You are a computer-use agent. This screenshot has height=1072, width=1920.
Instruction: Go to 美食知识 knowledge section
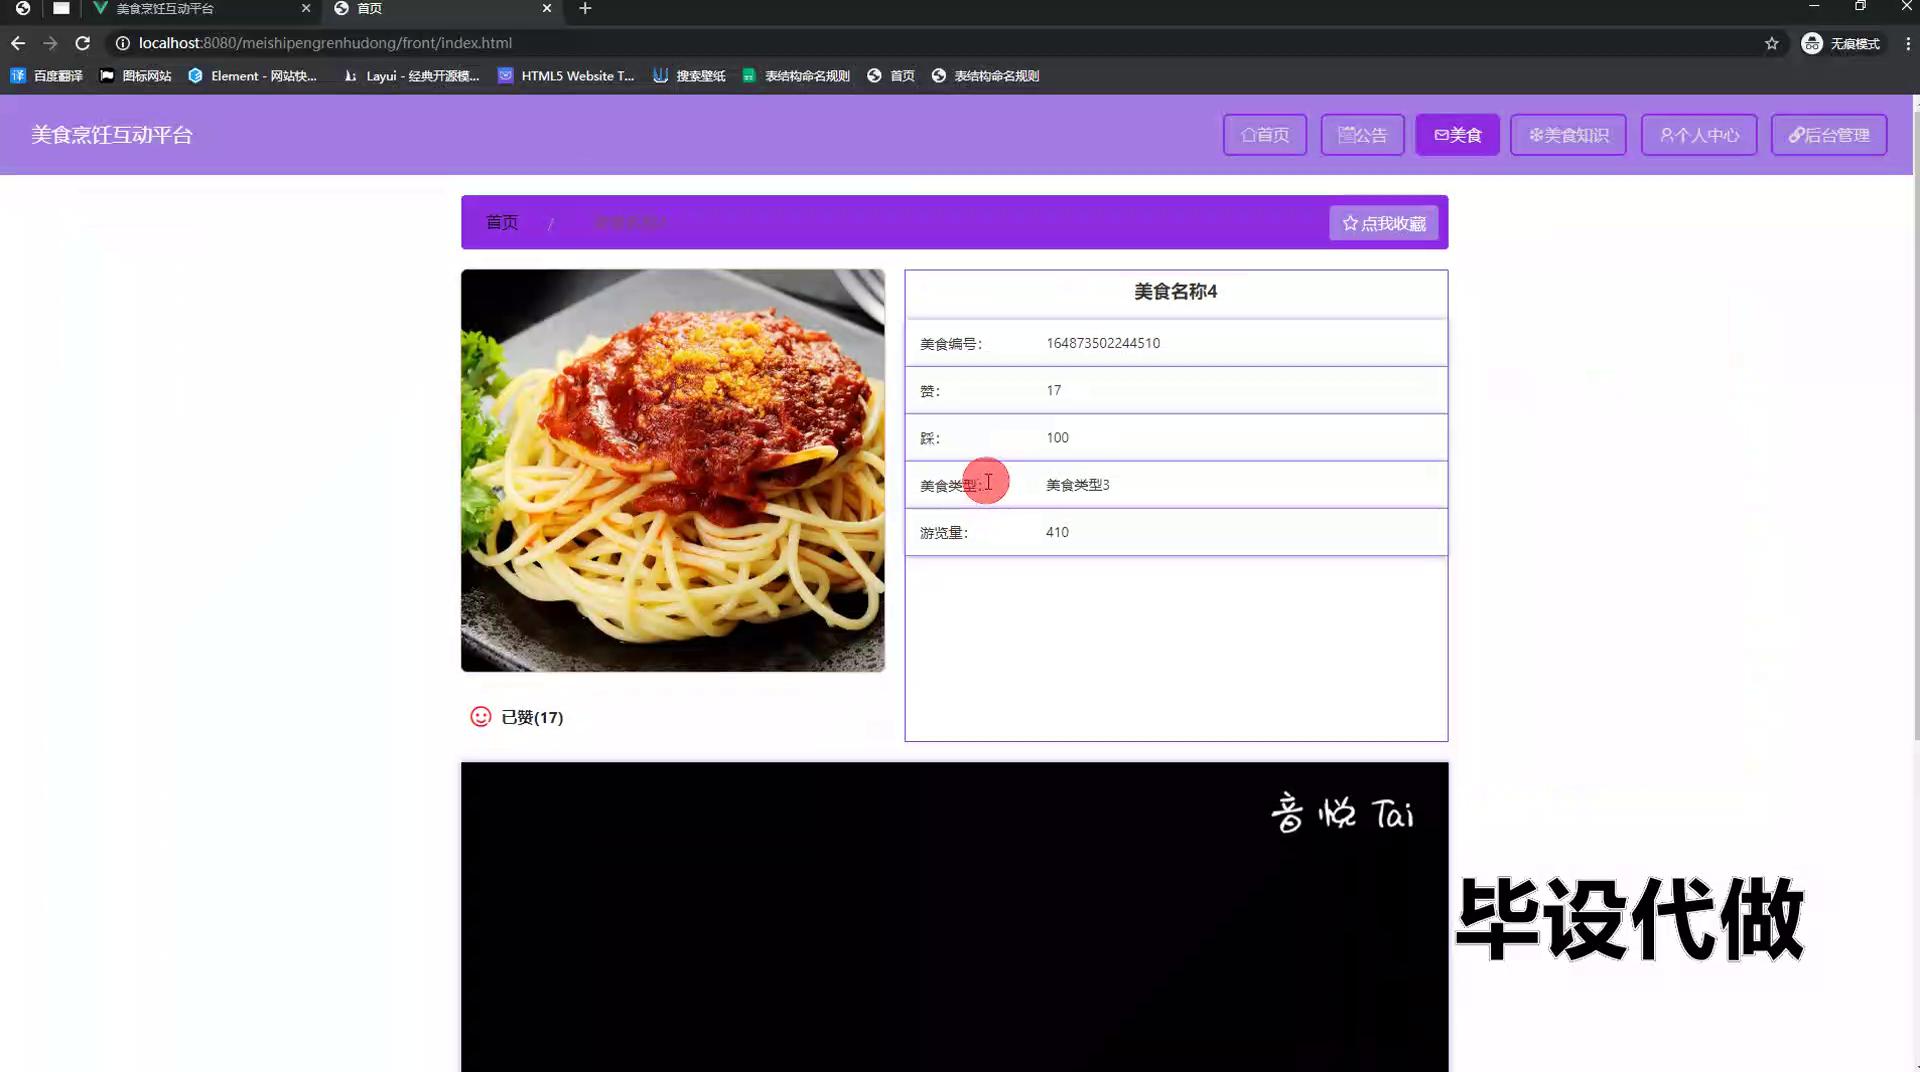point(1567,134)
